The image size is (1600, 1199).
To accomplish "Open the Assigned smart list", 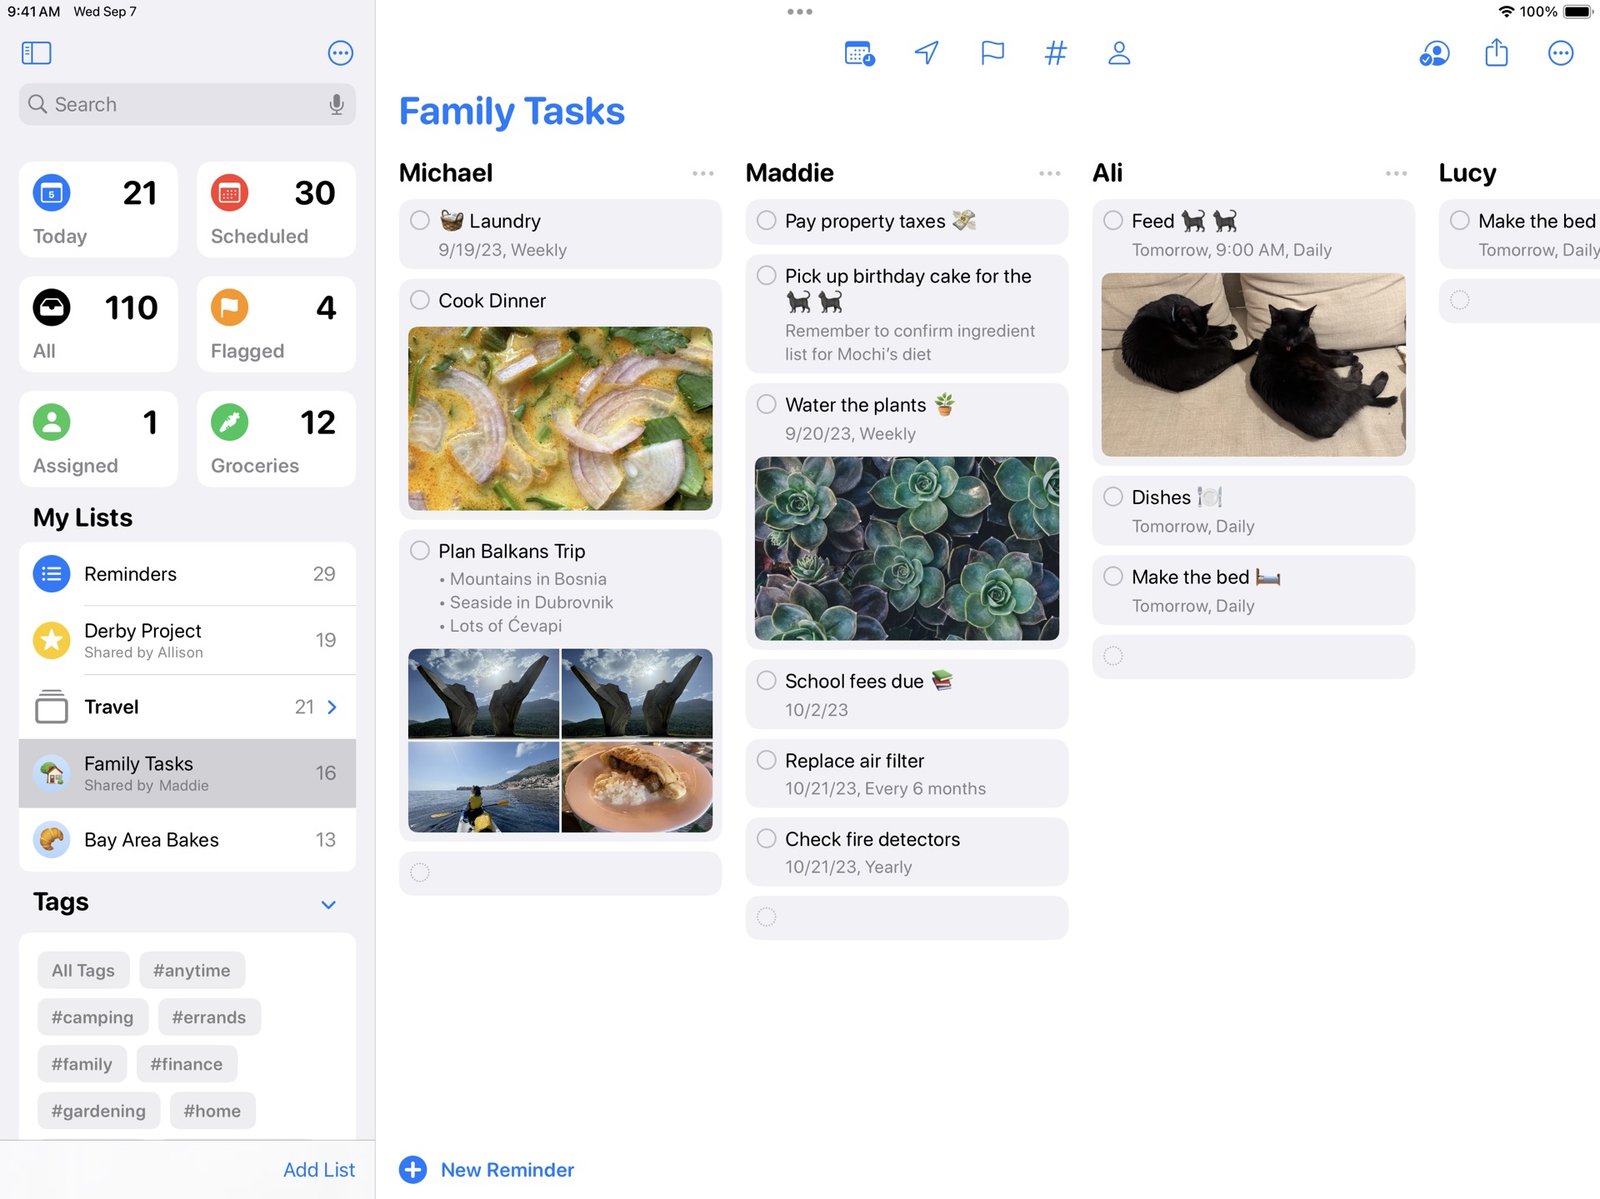I will 98,439.
